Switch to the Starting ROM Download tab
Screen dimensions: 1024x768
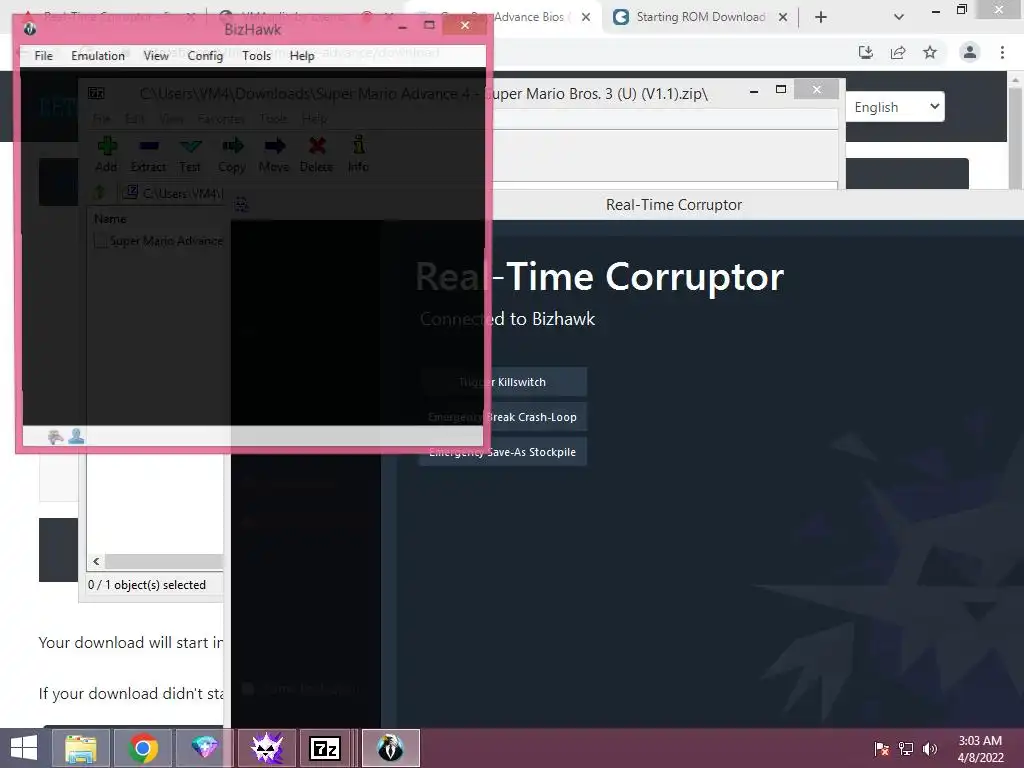pyautogui.click(x=699, y=17)
